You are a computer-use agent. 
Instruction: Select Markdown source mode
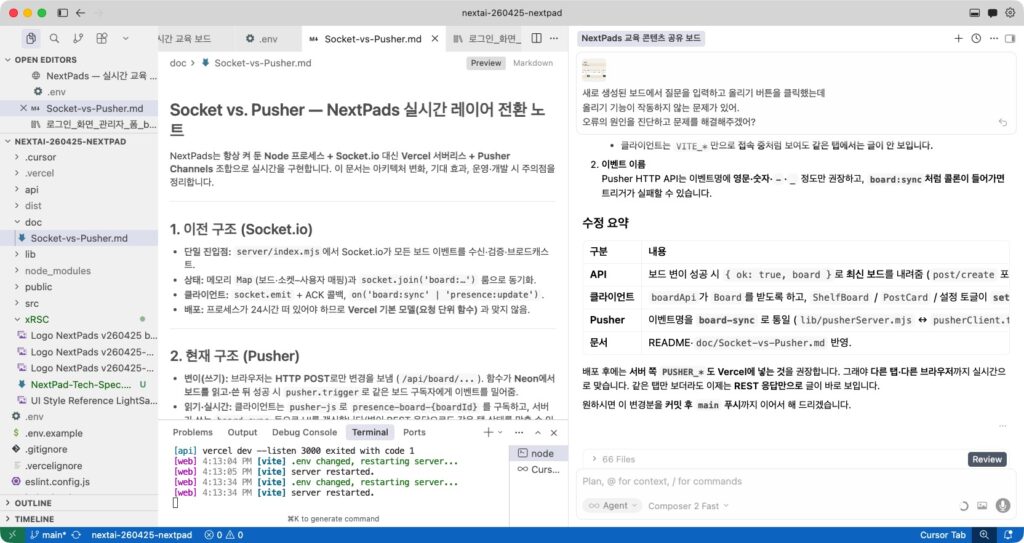533,63
